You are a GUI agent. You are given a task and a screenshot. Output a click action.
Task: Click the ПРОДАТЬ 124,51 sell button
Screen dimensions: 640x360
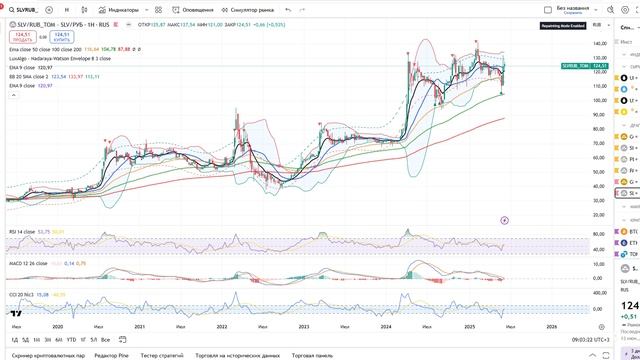(23, 37)
